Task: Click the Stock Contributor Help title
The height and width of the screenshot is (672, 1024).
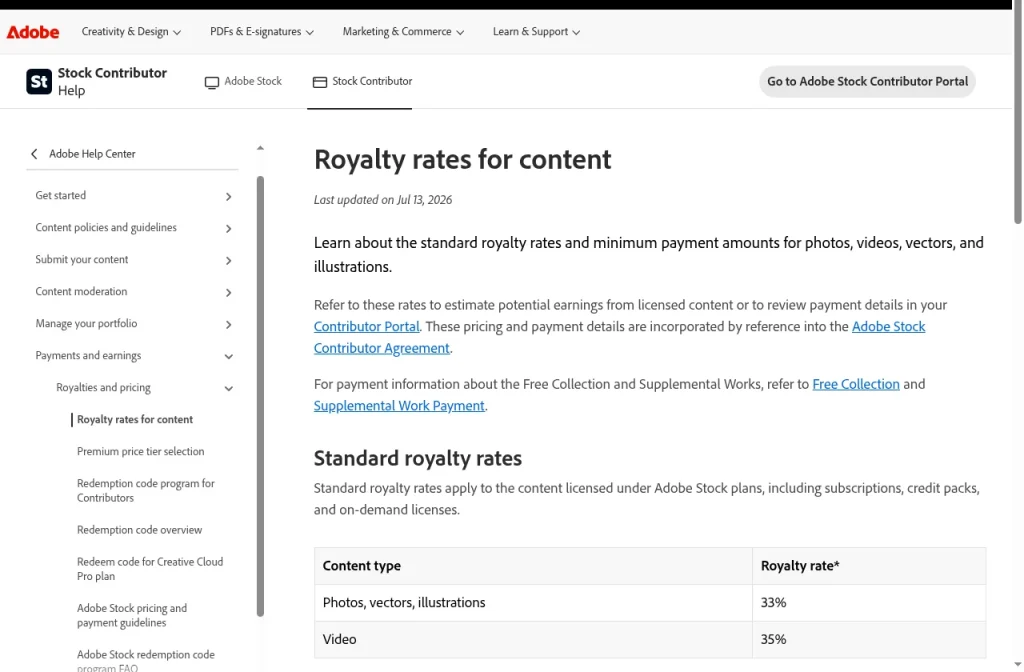Action: click(x=112, y=82)
